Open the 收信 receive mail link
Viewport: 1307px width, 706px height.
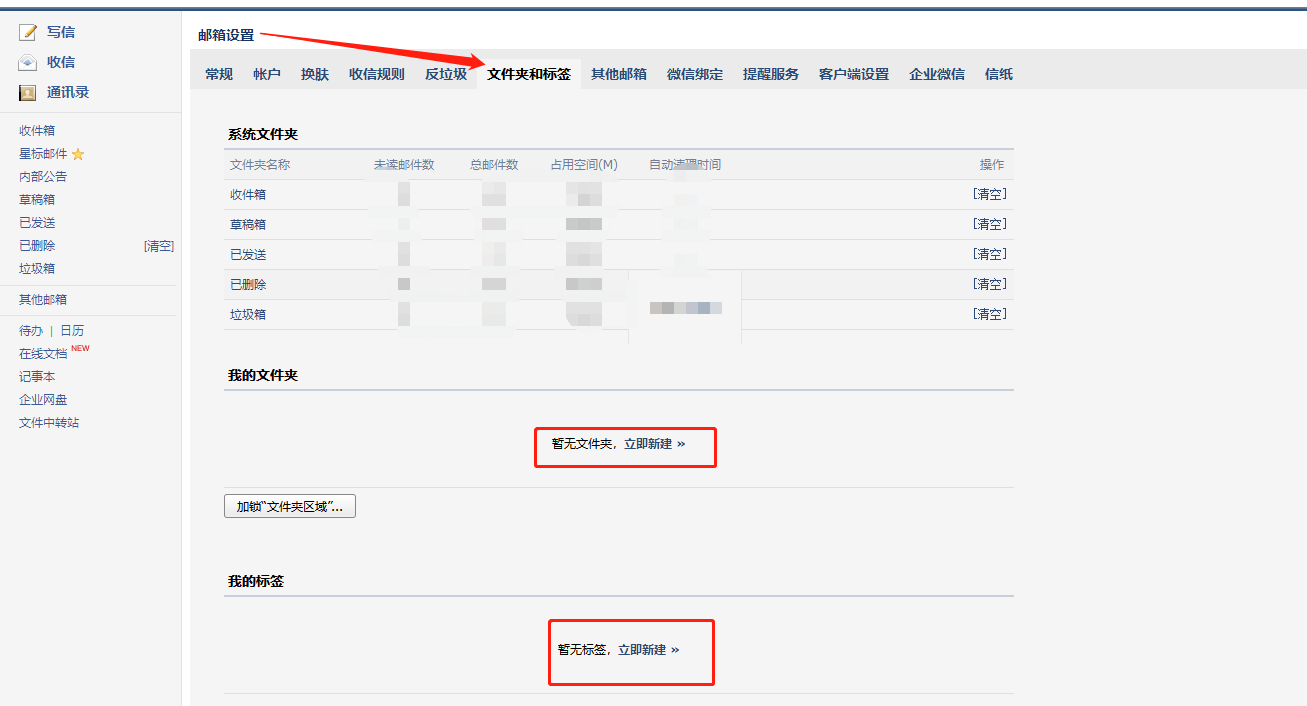(61, 62)
